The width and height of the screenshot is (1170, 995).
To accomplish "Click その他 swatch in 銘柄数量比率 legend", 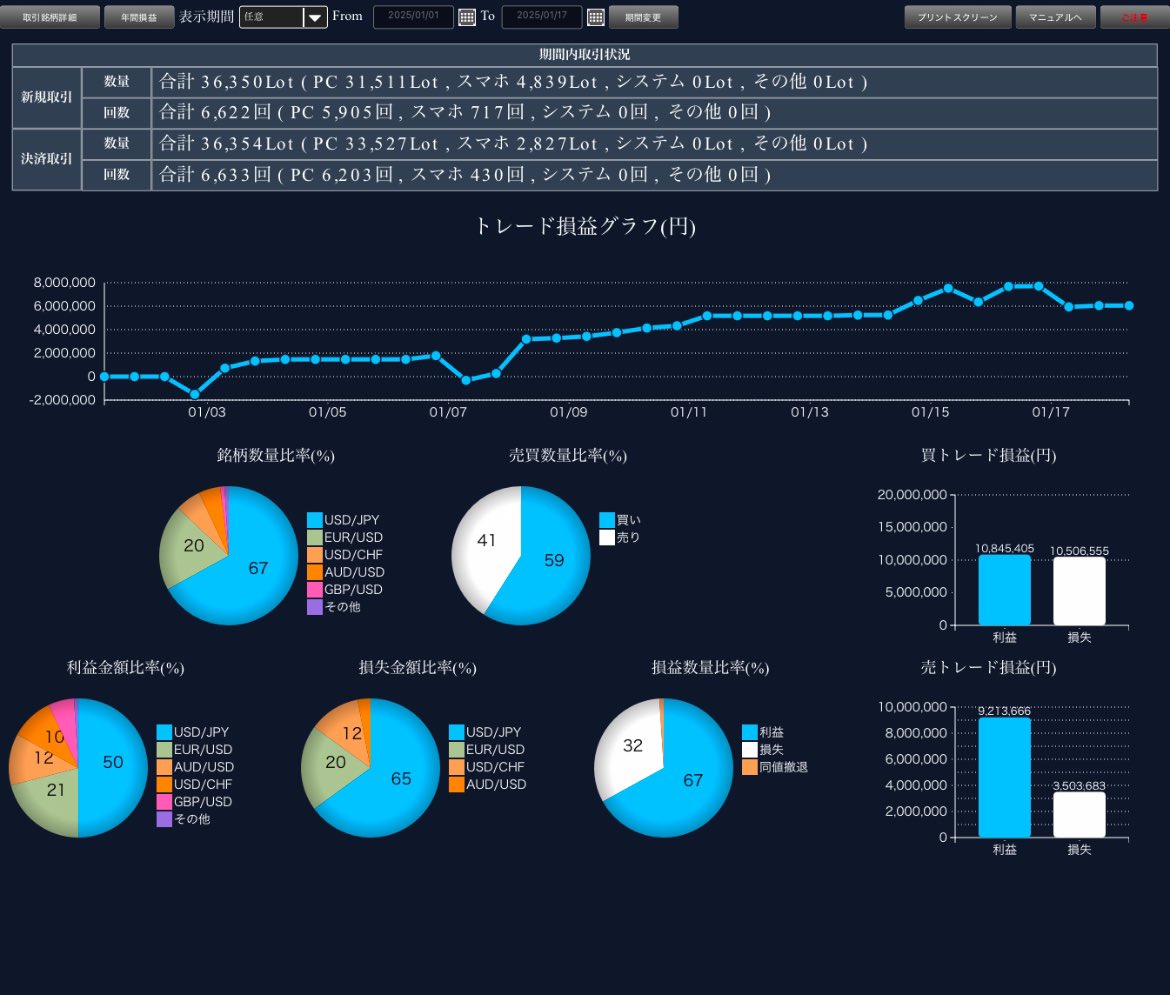I will coord(314,607).
